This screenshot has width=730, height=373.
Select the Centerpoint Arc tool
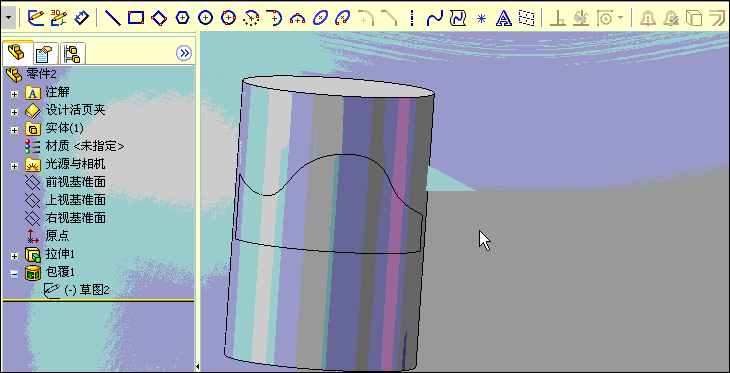251,18
